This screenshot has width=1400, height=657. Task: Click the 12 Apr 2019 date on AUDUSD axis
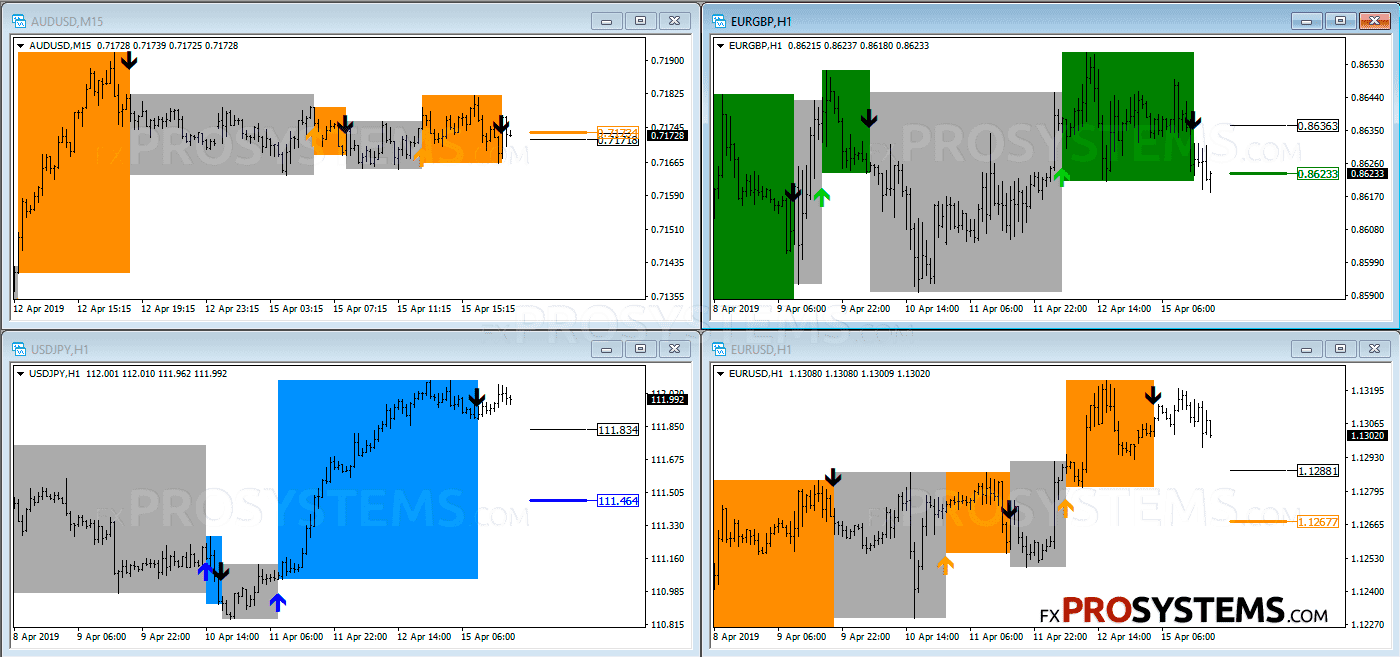38,309
